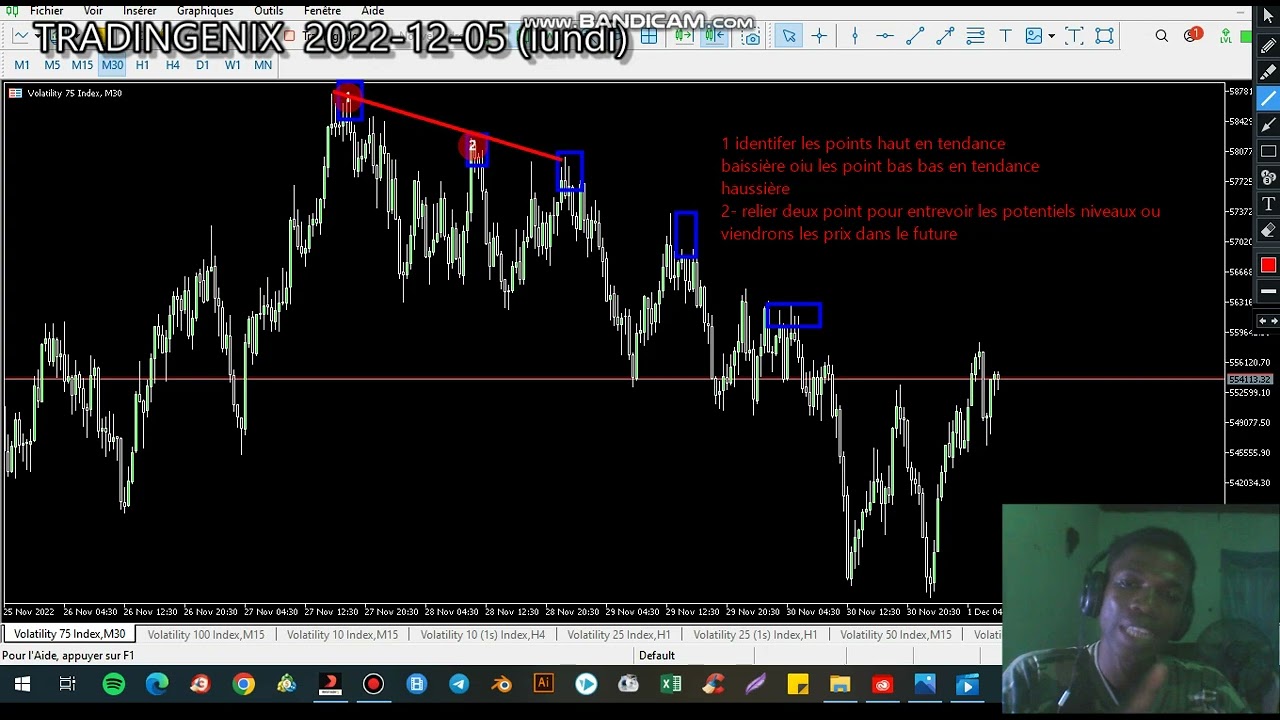Select the numbering tool in drawing sidebar
The height and width of the screenshot is (720, 1280).
pyautogui.click(x=1268, y=178)
